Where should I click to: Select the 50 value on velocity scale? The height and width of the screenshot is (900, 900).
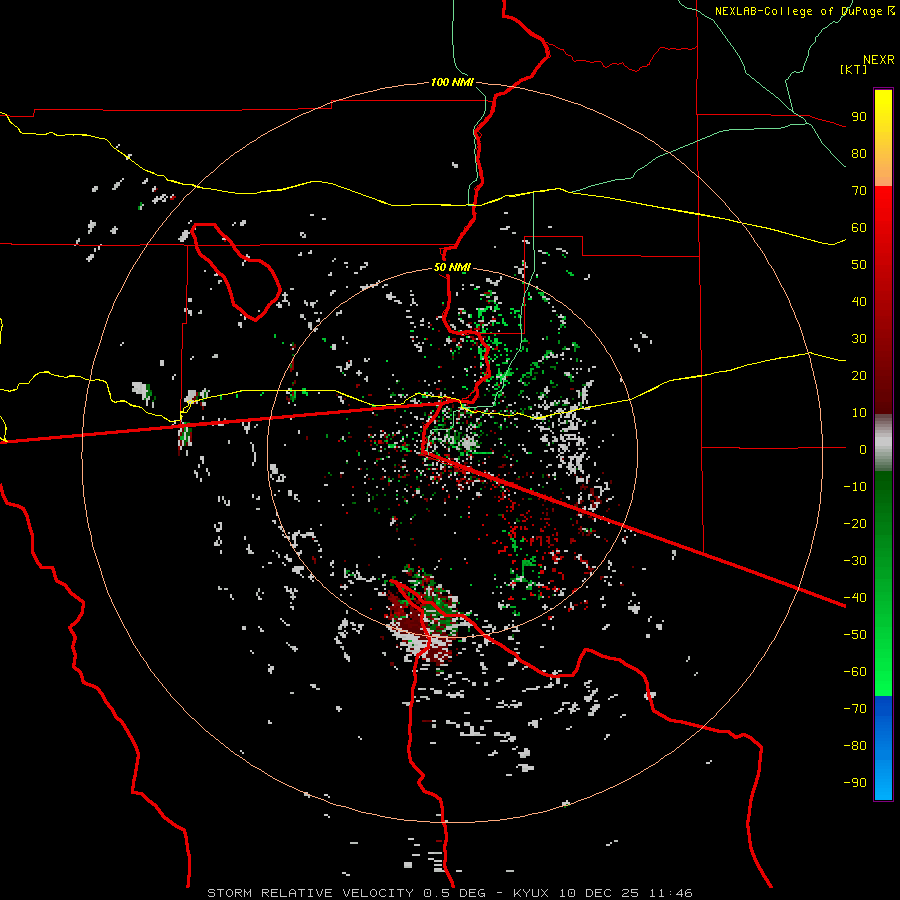(859, 265)
